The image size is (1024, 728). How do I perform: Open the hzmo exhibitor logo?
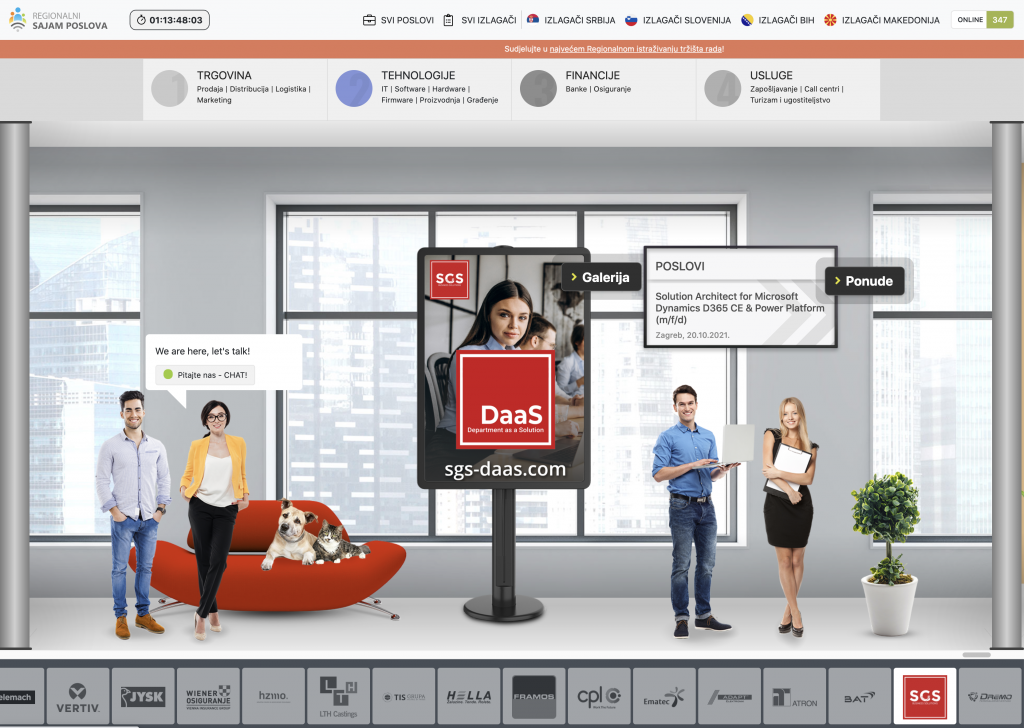tap(274, 696)
